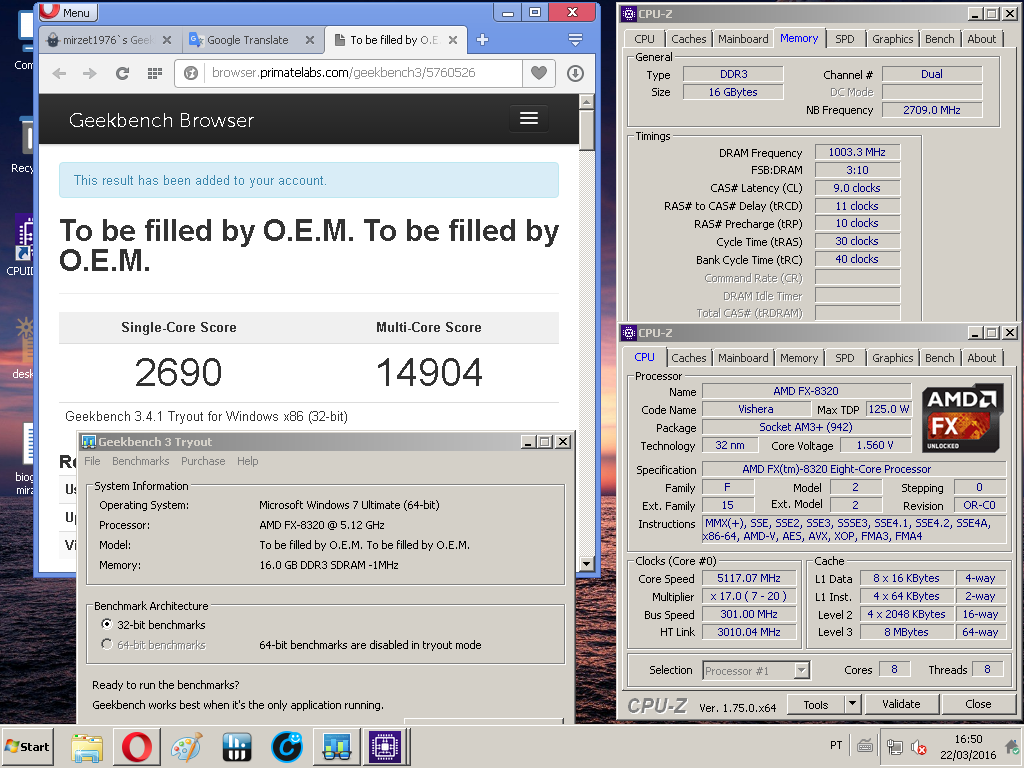Switch to mirzet1976's Geekbench tab

point(106,40)
